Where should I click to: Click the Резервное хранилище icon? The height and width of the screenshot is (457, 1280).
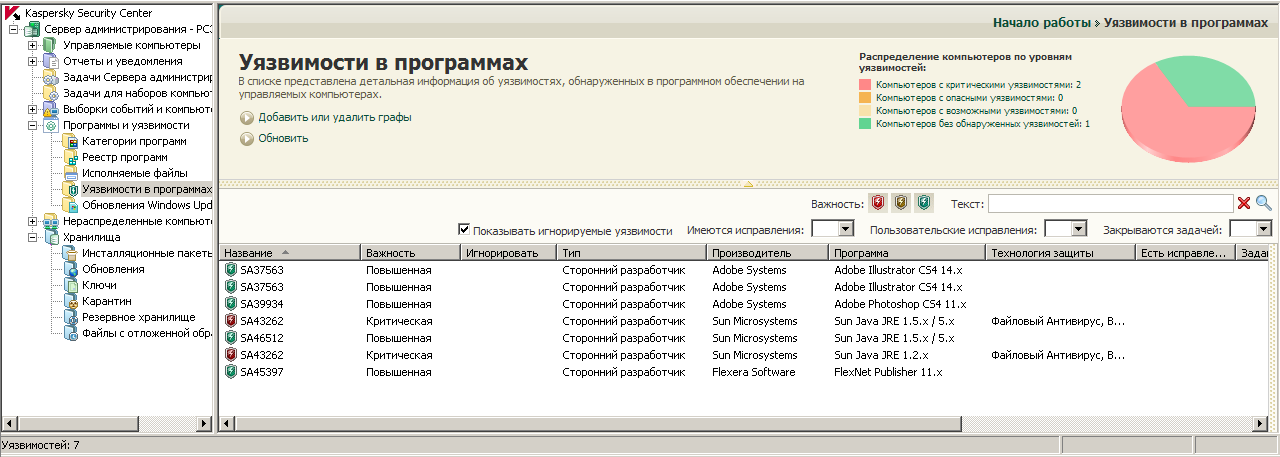[70, 317]
